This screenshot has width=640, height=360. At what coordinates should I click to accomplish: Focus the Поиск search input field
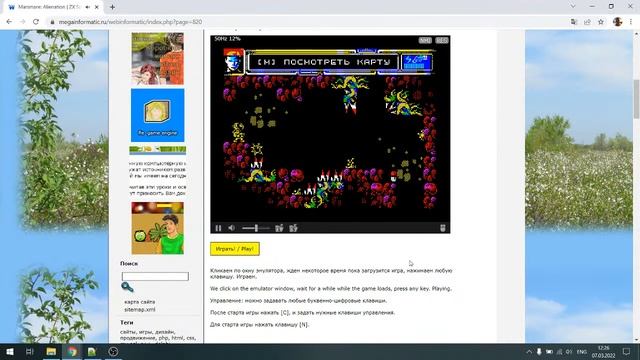(x=155, y=276)
